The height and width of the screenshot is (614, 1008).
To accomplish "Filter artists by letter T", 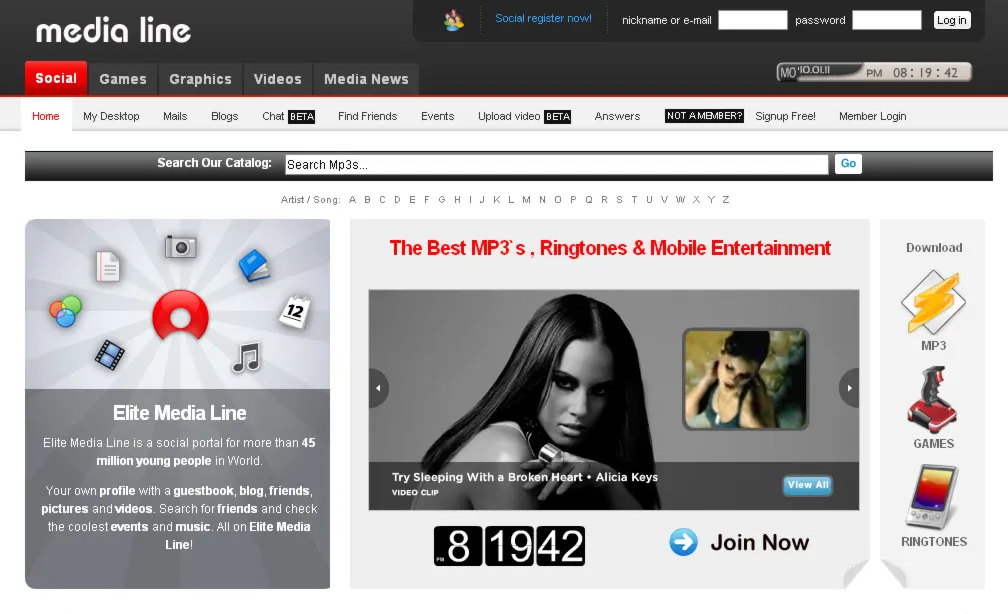I will pyautogui.click(x=634, y=199).
